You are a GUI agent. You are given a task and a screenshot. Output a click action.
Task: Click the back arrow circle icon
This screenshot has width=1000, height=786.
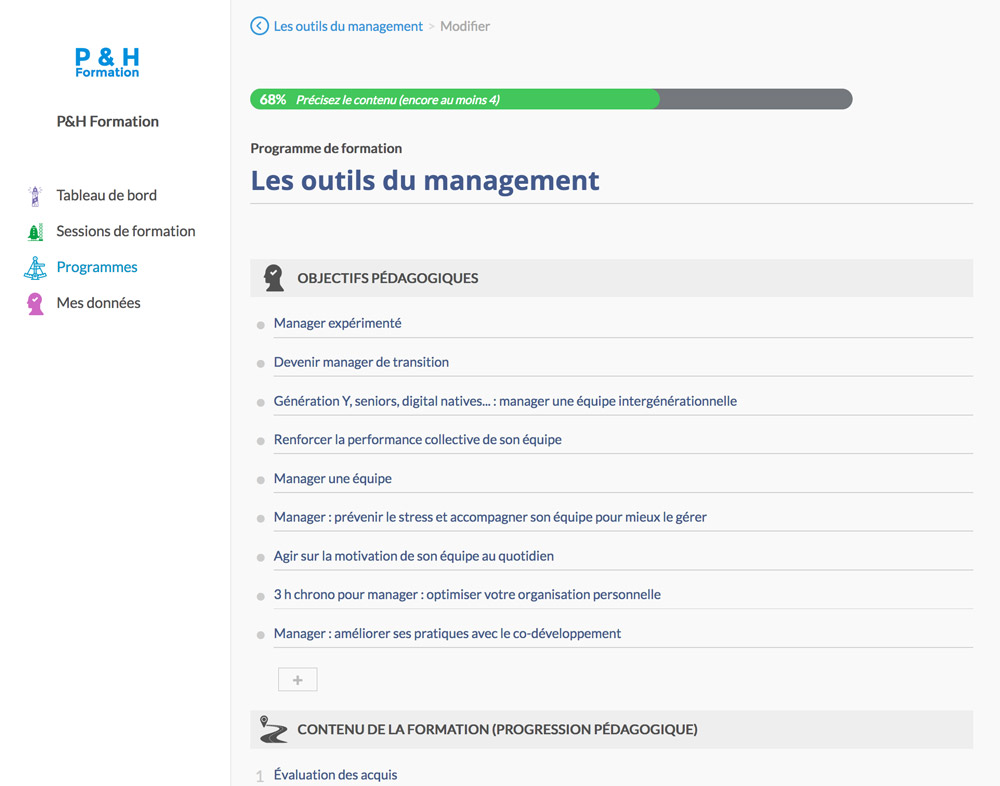coord(259,26)
